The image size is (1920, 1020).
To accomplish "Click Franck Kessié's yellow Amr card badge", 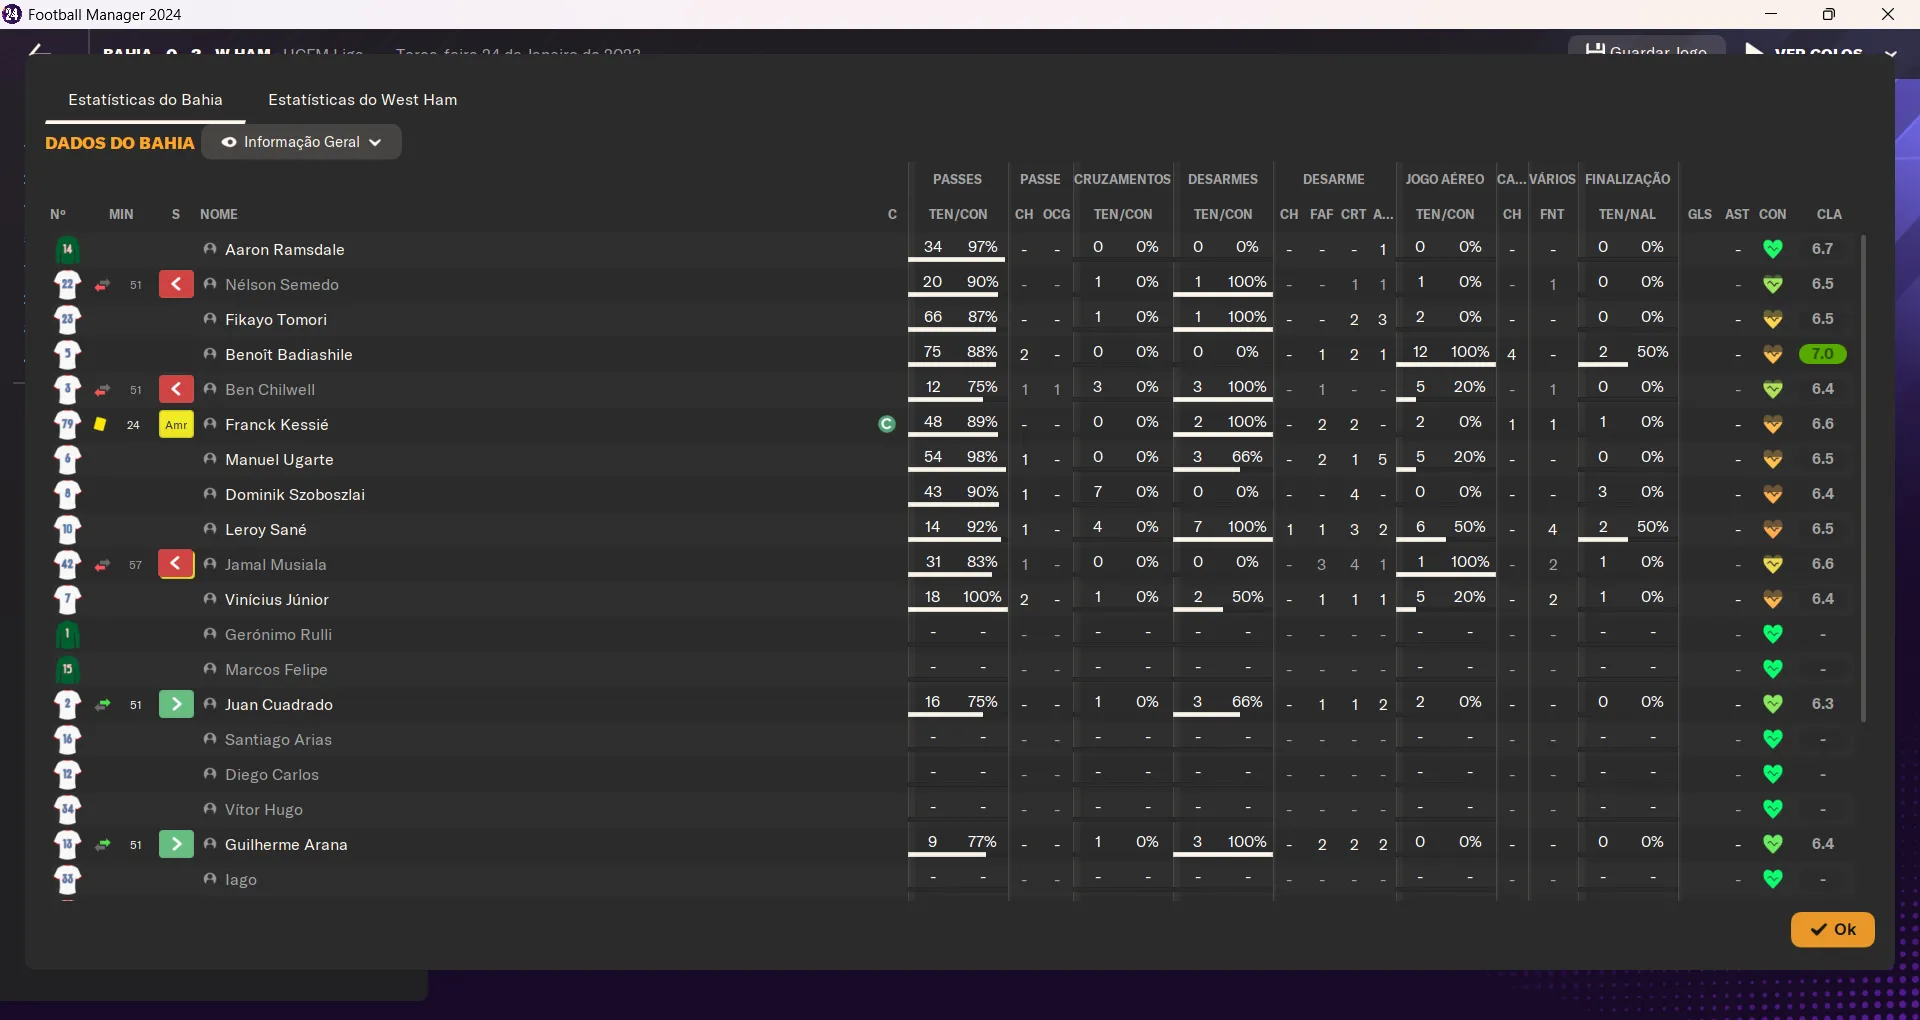I will [176, 424].
